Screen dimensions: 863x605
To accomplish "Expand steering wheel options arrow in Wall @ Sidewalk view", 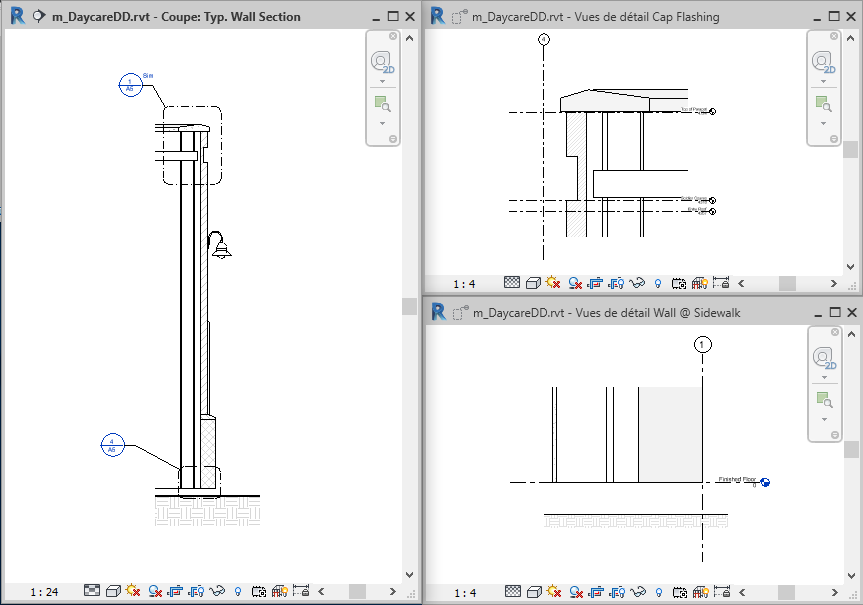I will [824, 378].
